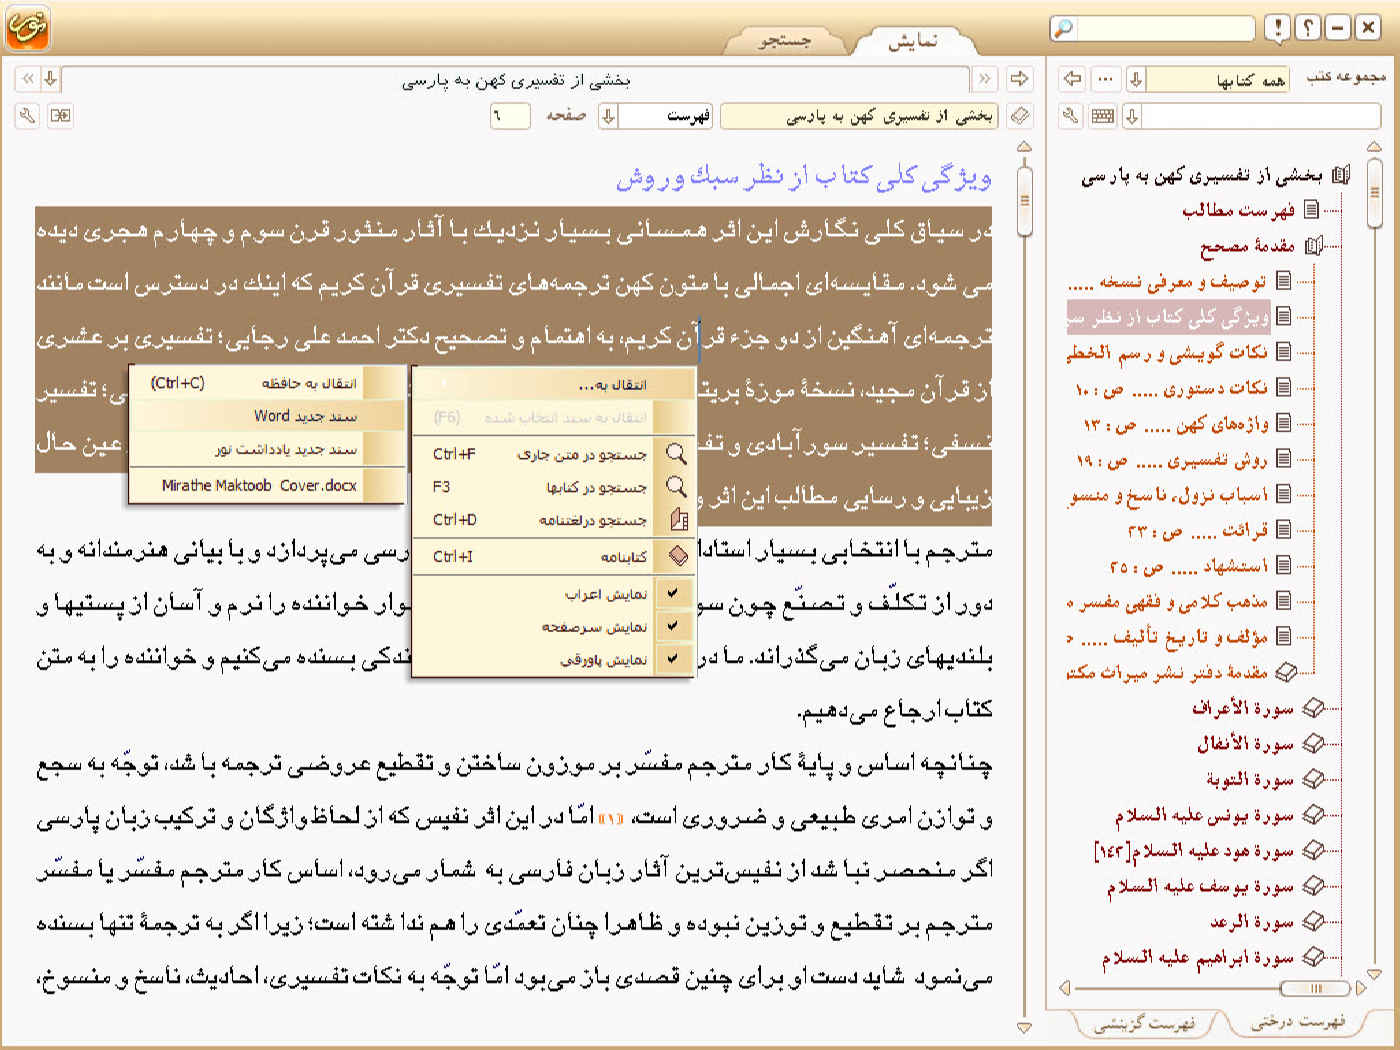Switch to the نمایش tab

913,41
